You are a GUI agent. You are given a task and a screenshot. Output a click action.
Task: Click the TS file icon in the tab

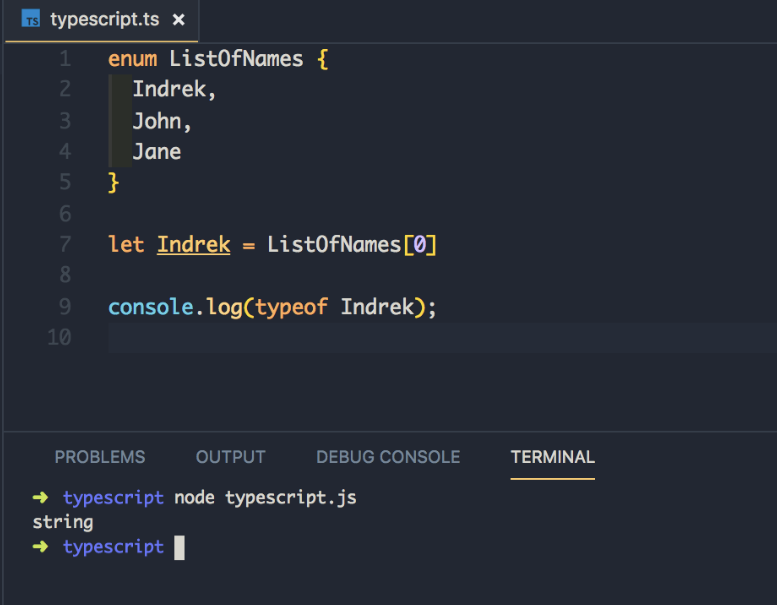[x=31, y=18]
